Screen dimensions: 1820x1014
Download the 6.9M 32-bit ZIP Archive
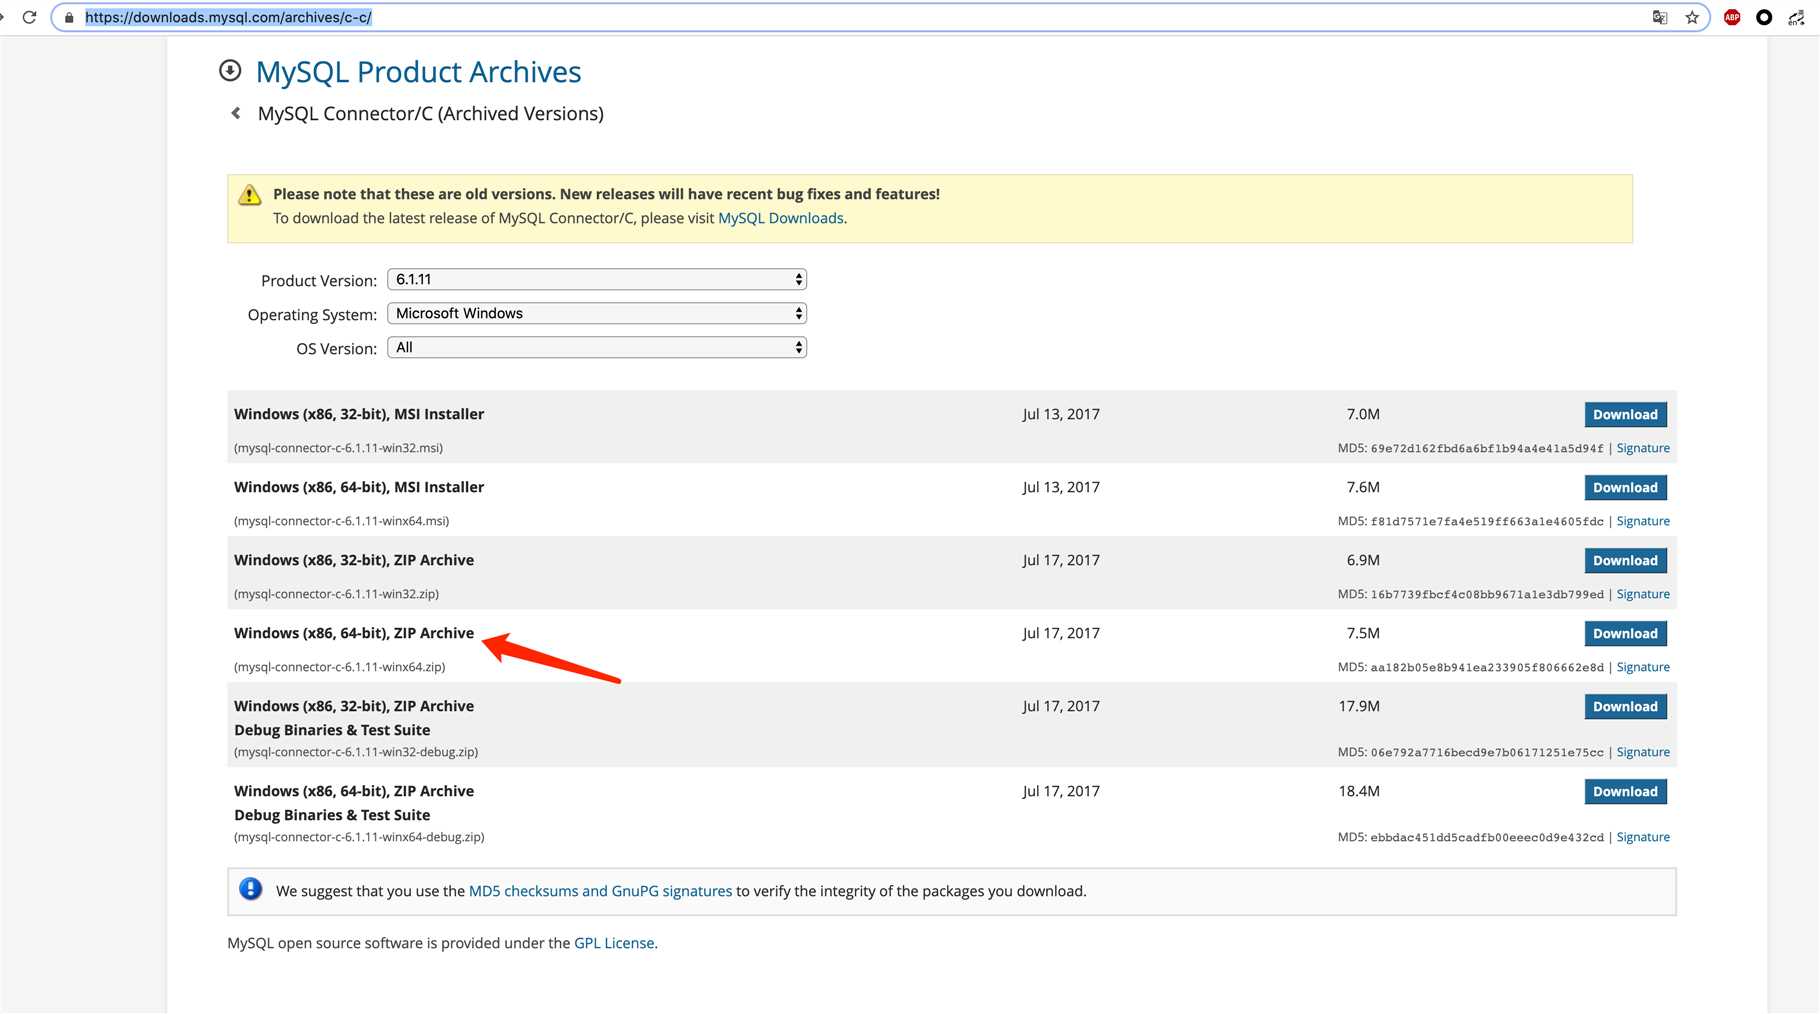click(x=1625, y=561)
